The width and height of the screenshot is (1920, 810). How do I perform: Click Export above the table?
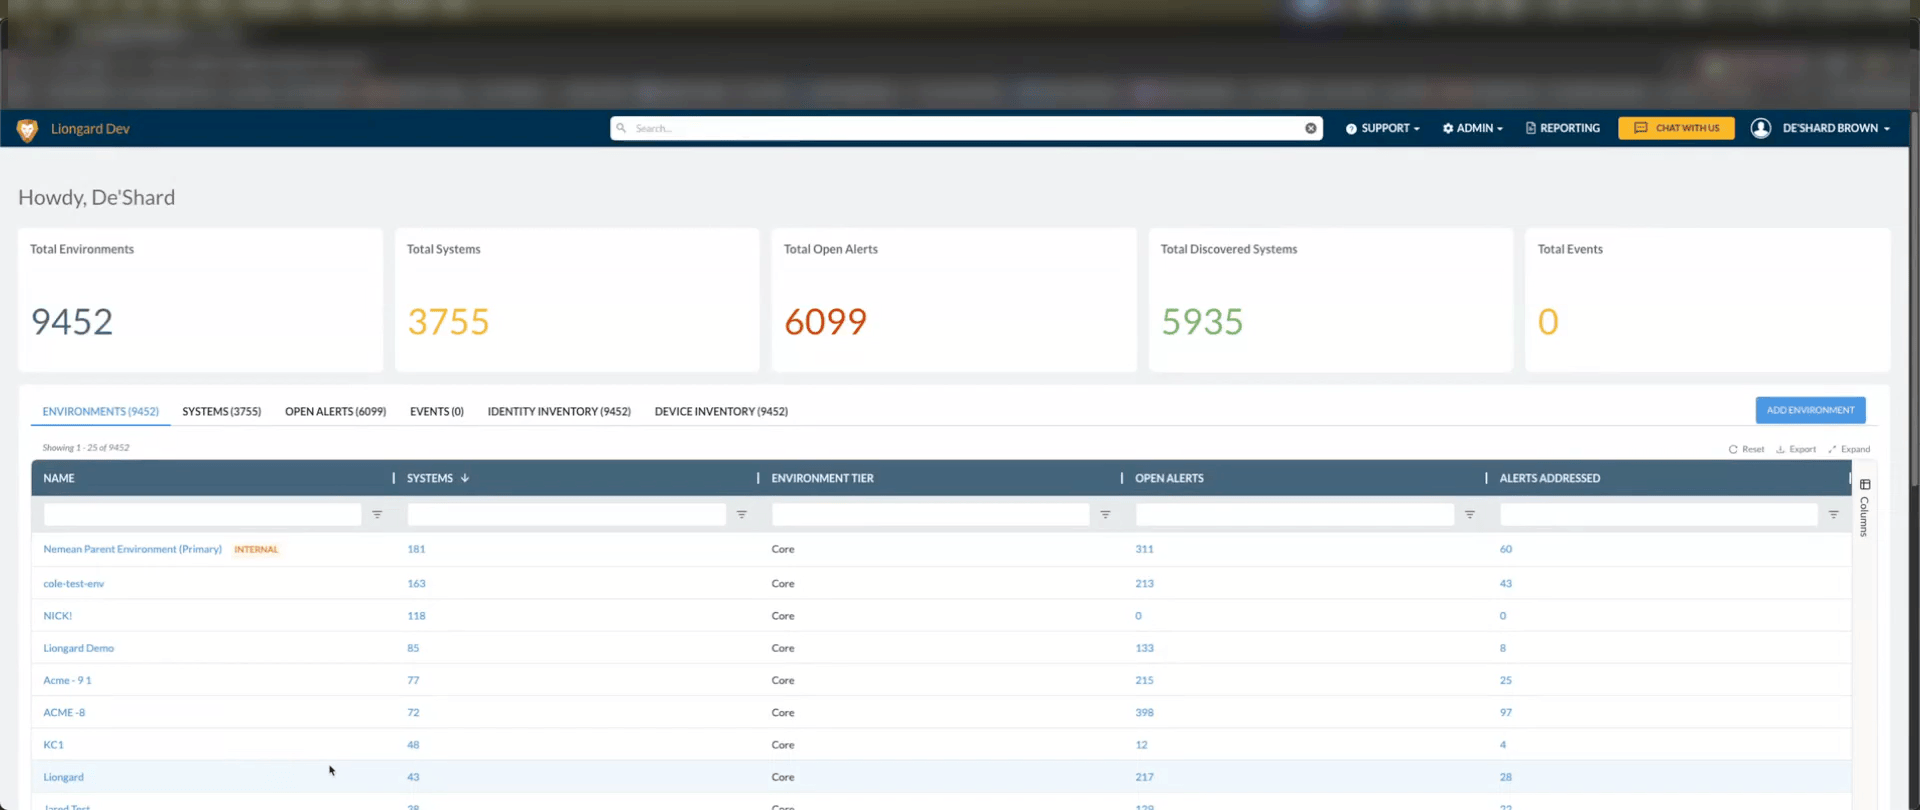click(x=1796, y=449)
